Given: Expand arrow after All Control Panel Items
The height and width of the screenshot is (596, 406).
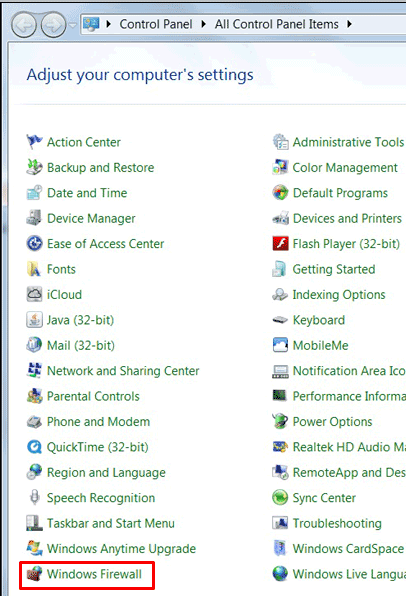Looking at the screenshot, I should (x=349, y=24).
